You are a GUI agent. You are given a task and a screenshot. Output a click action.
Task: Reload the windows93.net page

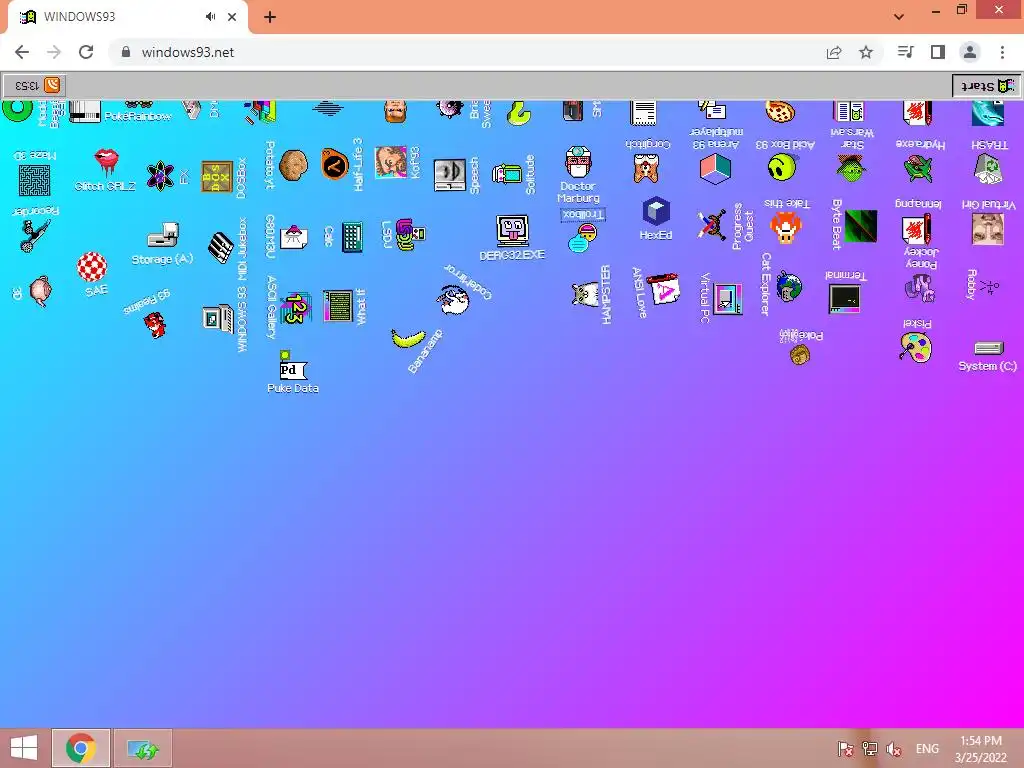coord(86,52)
